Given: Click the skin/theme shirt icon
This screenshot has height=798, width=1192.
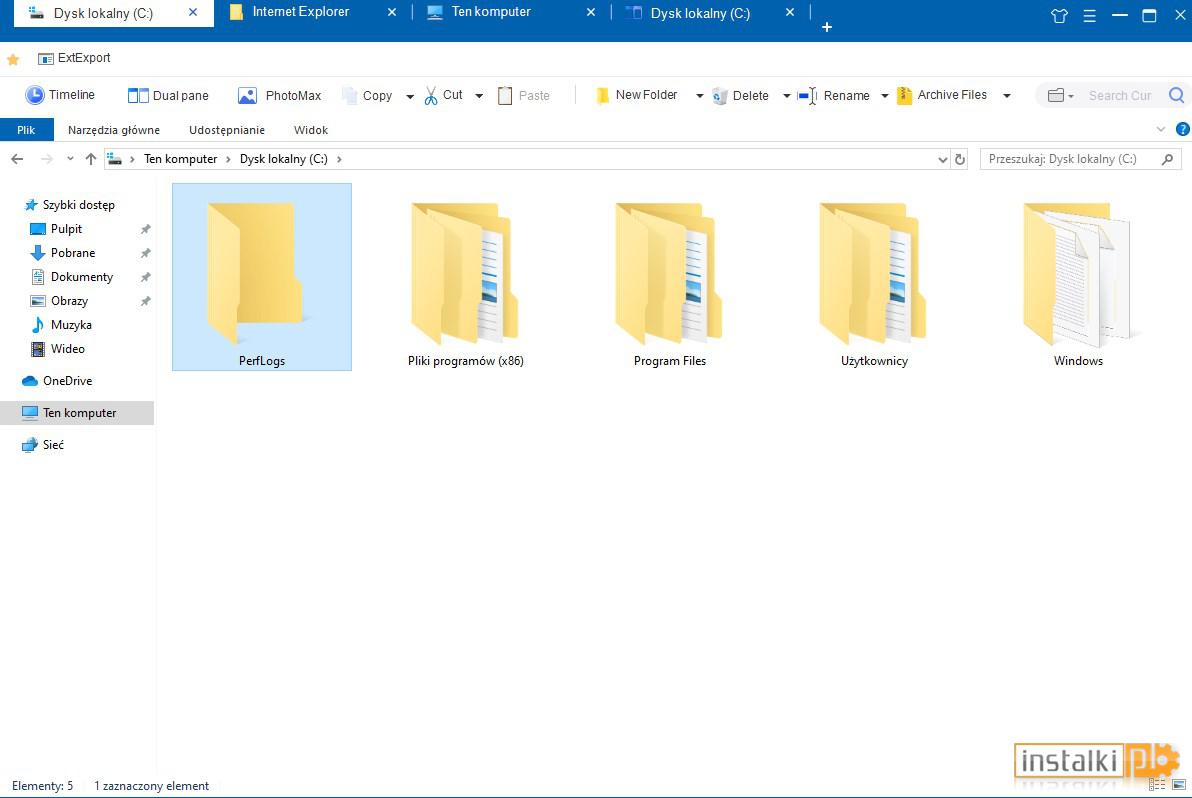Looking at the screenshot, I should point(1059,15).
